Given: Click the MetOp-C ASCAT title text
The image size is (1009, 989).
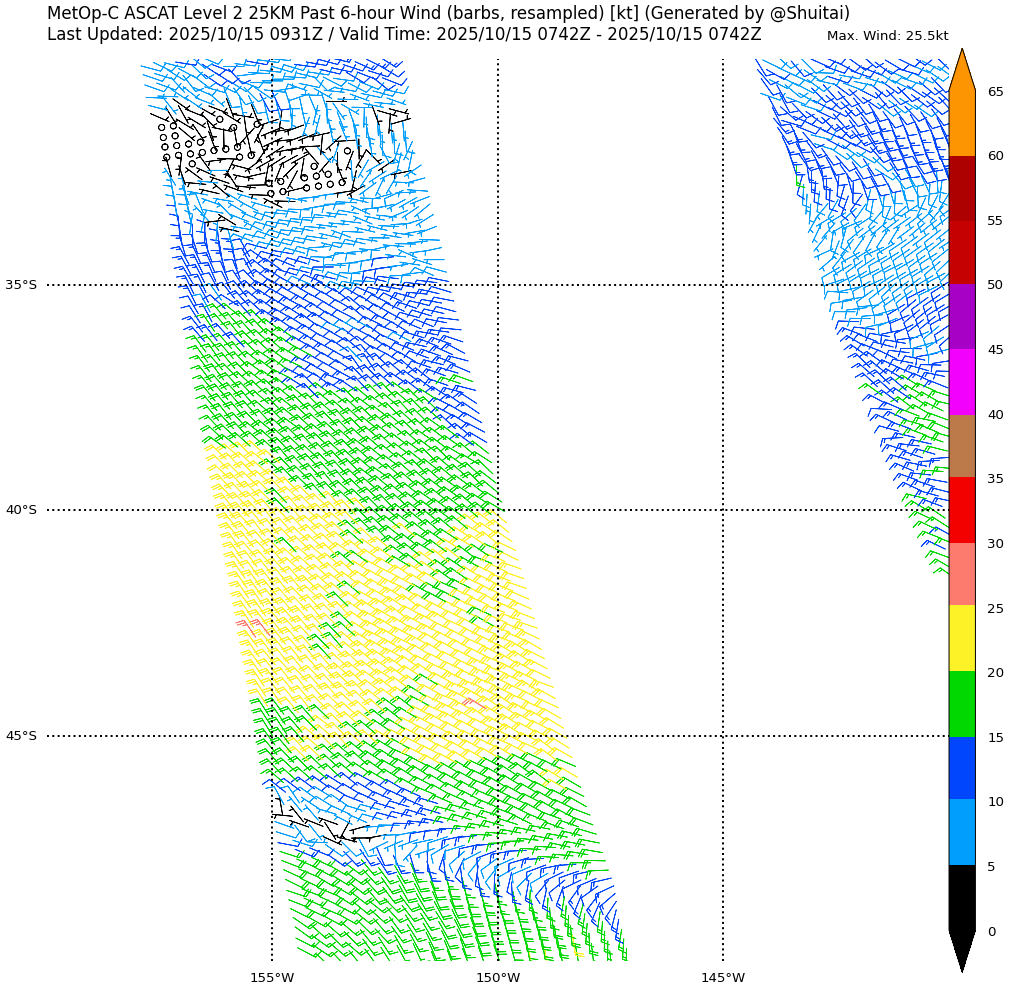Looking at the screenshot, I should tap(448, 13).
